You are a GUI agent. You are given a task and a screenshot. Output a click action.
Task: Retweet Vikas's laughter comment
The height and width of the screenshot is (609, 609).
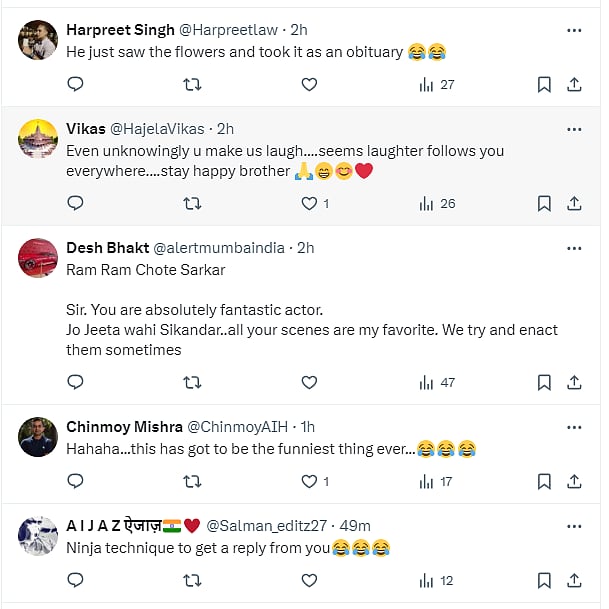pos(192,204)
